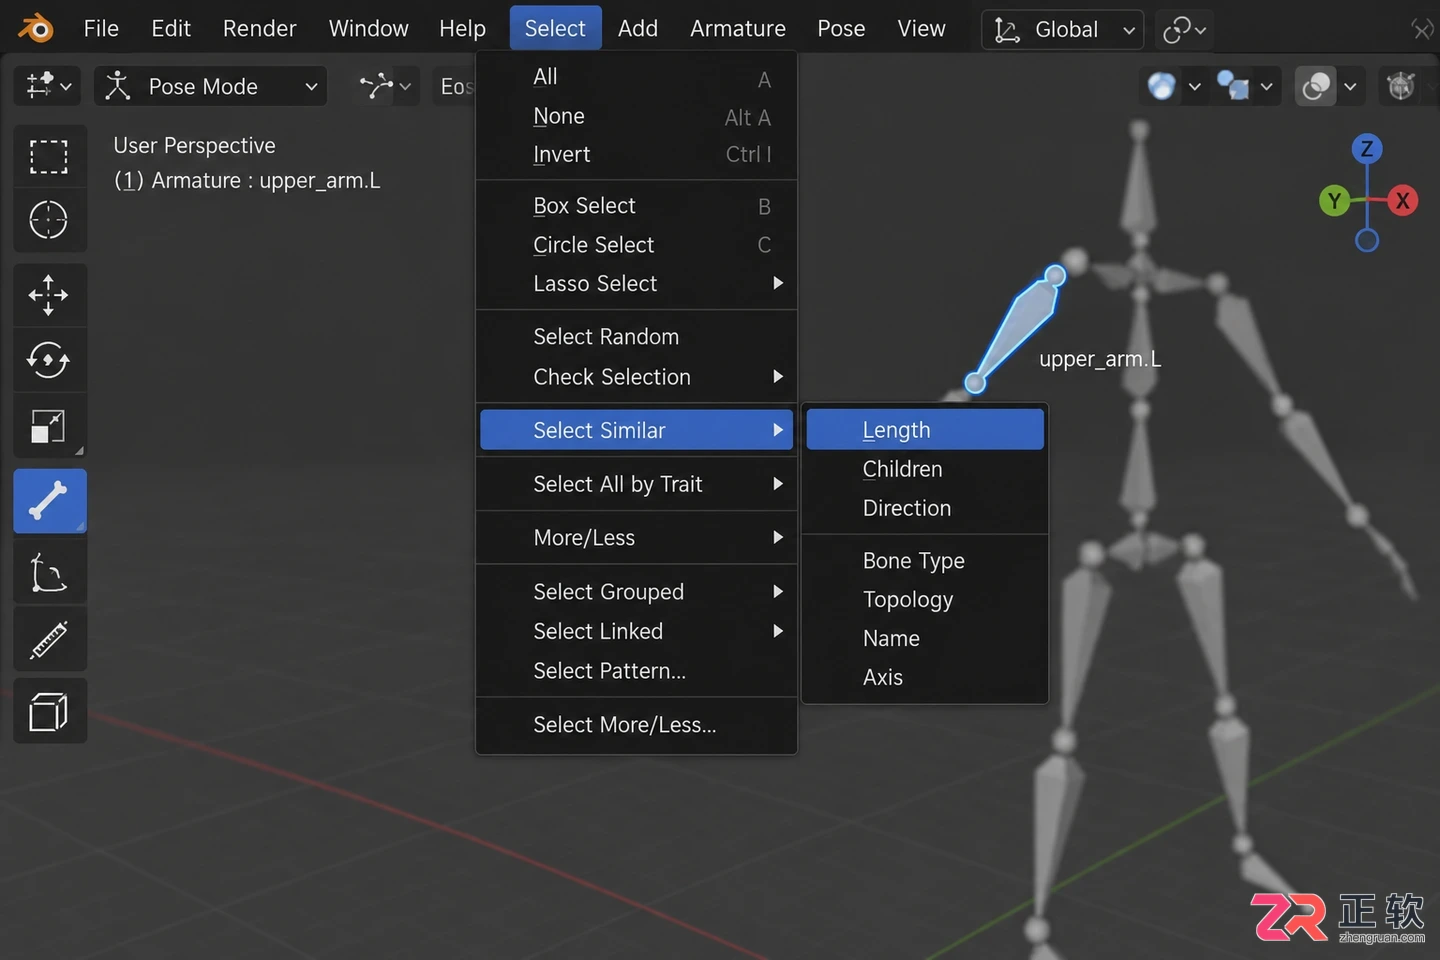Open the Edit menu

(x=171, y=28)
